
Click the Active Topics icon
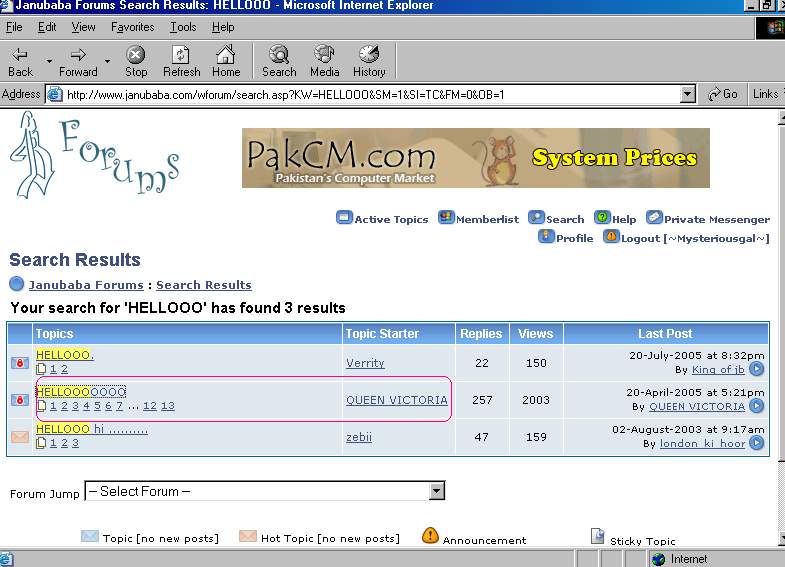(344, 218)
